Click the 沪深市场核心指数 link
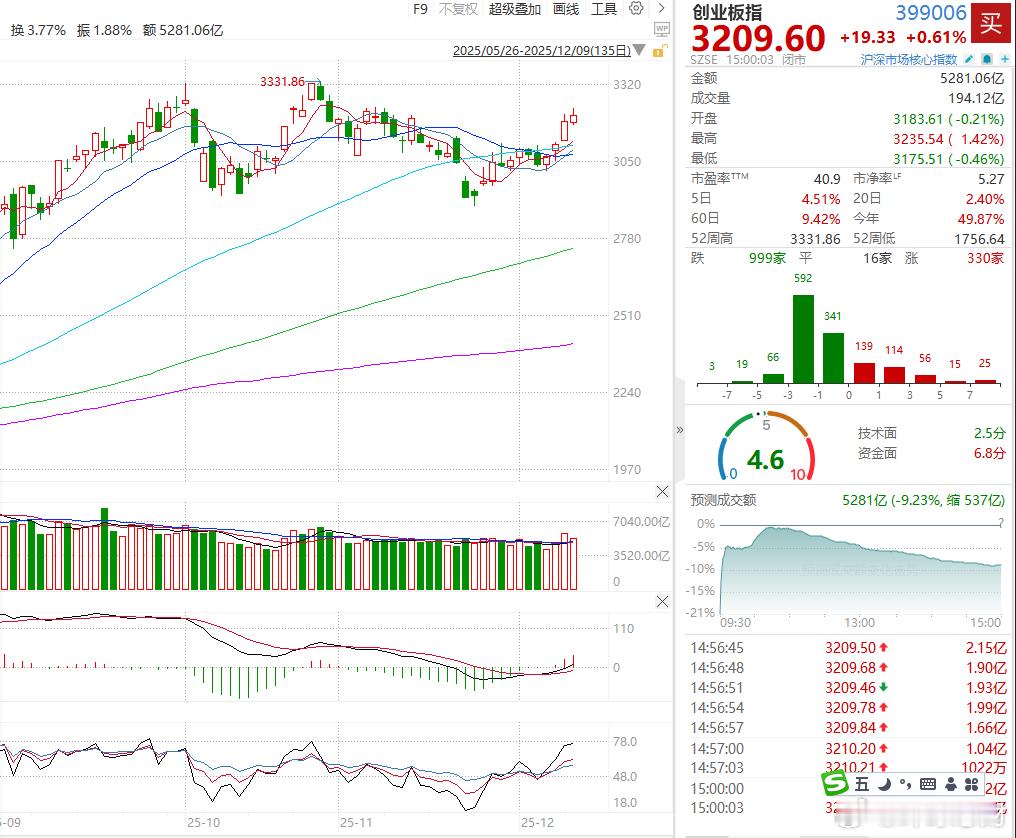Screen dimensions: 1016x838 tap(908, 60)
